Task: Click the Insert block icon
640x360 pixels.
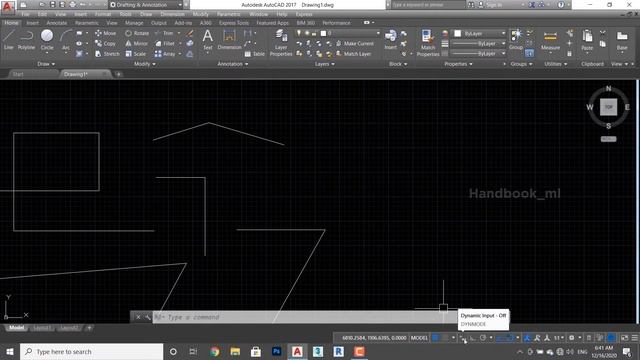Action: pyautogui.click(x=390, y=40)
